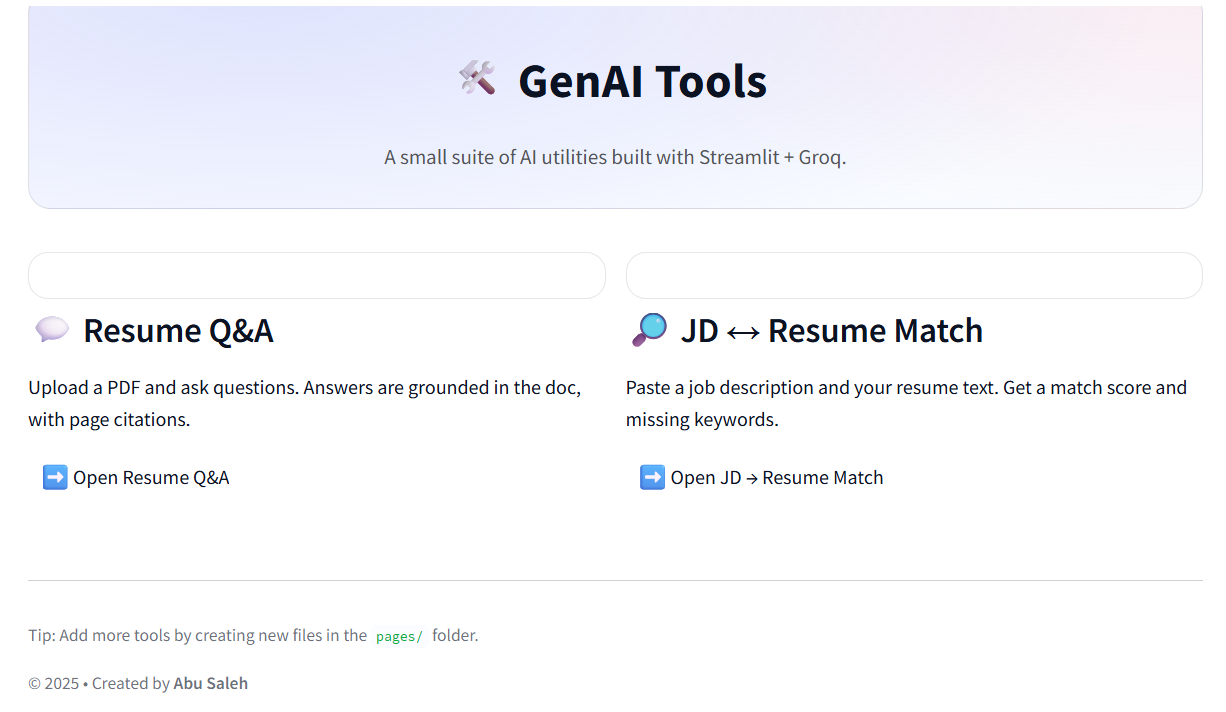Click the empty box above JD Resume Match
This screenshot has height=712, width=1226.
coord(913,275)
